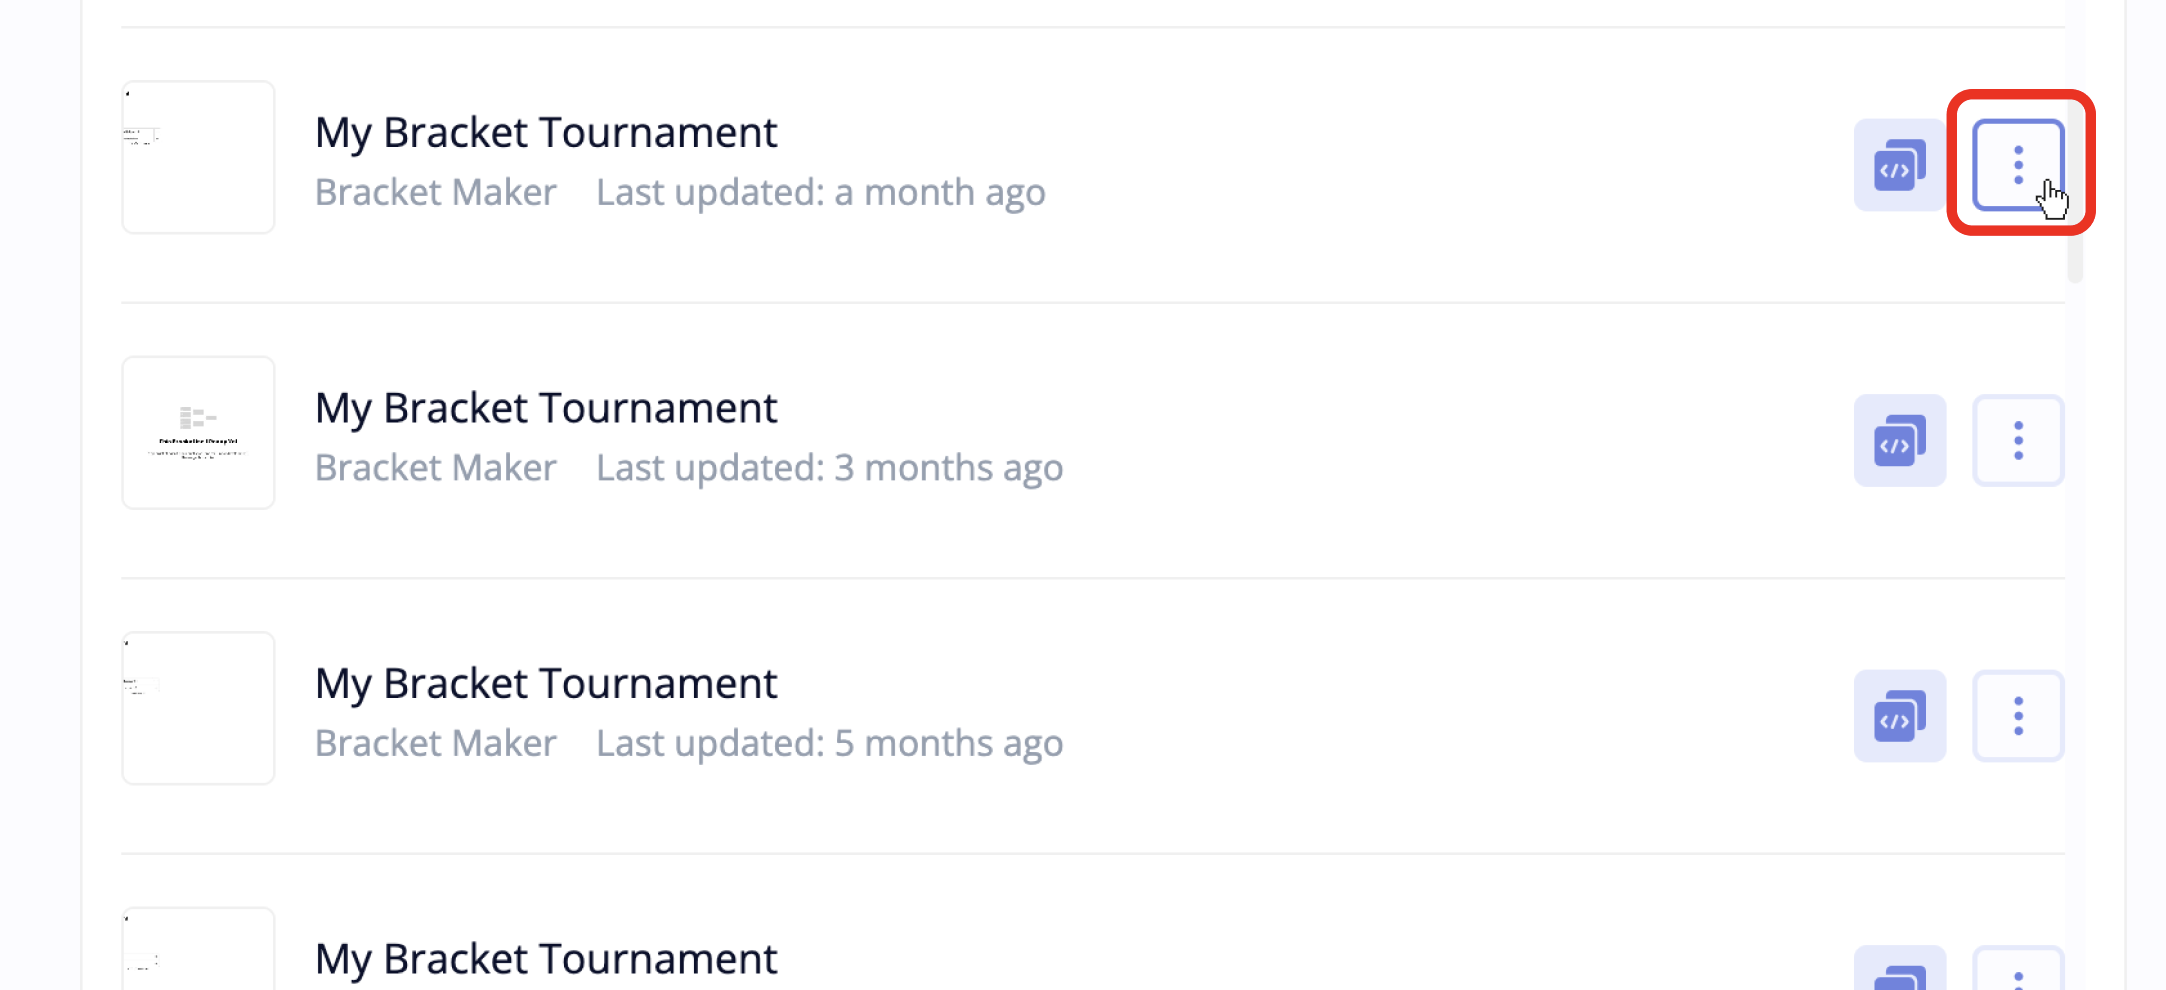Click the Bracket Maker label on the first row
The width and height of the screenshot is (2166, 990).
coord(435,192)
